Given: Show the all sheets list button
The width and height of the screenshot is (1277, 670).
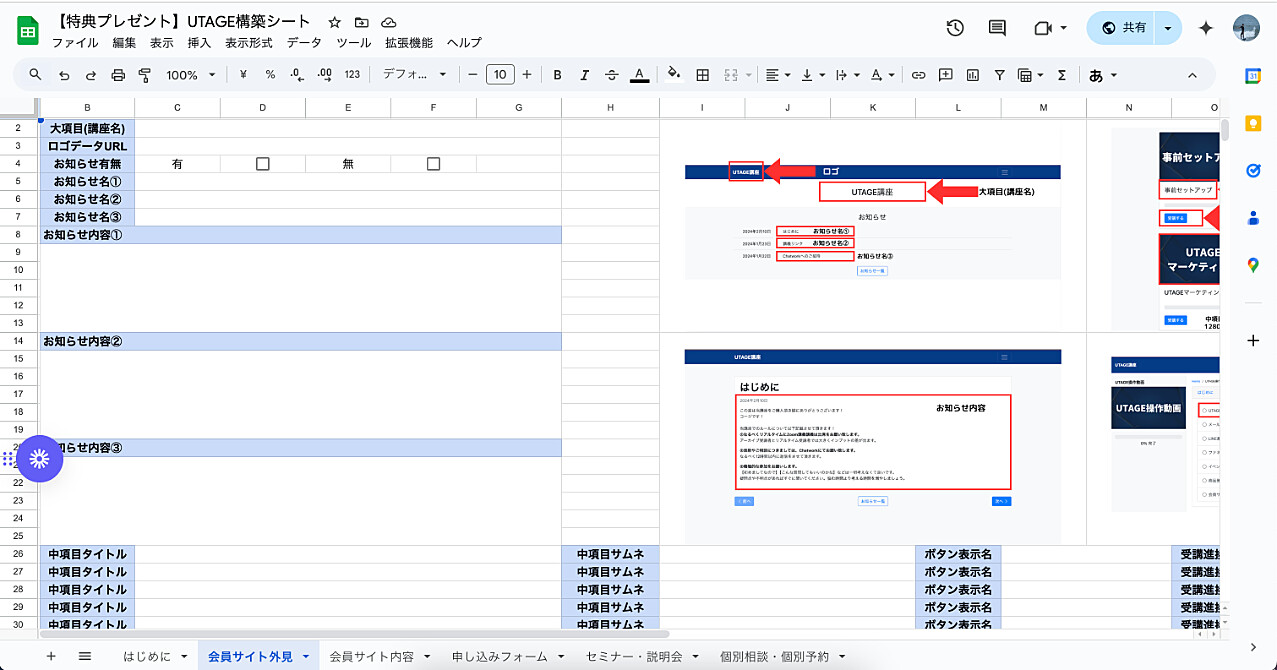Looking at the screenshot, I should coord(85,656).
